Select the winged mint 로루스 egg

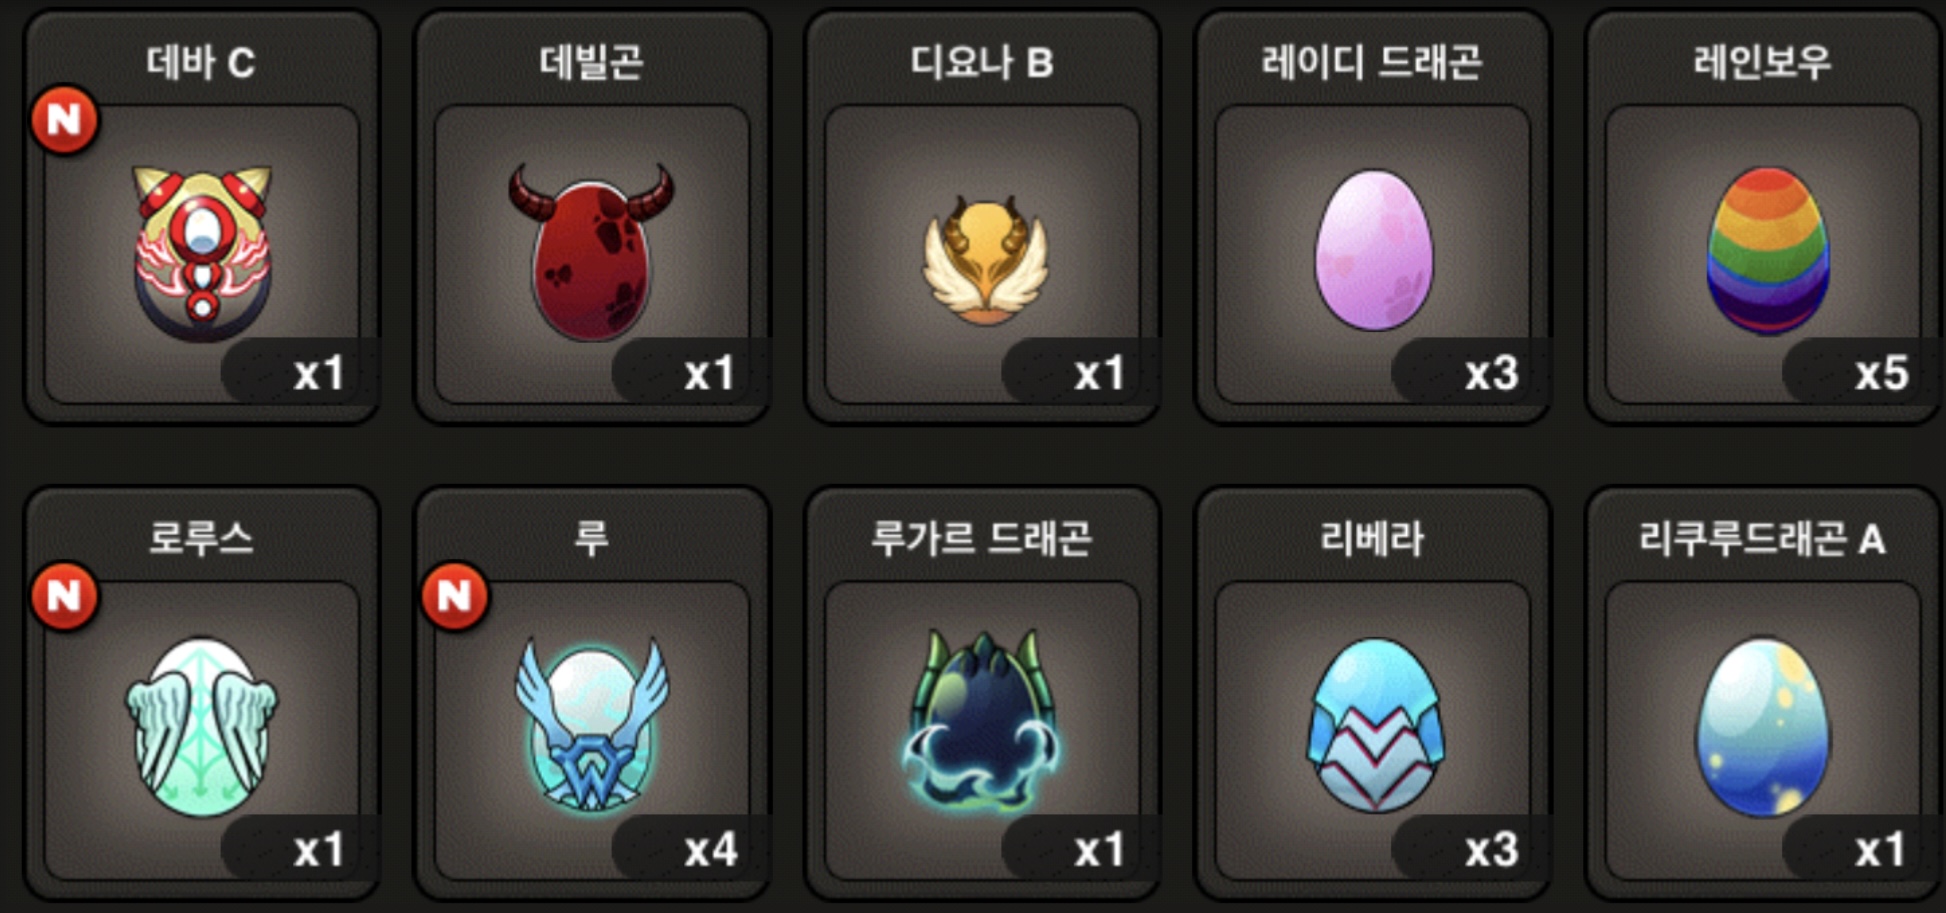(202, 727)
